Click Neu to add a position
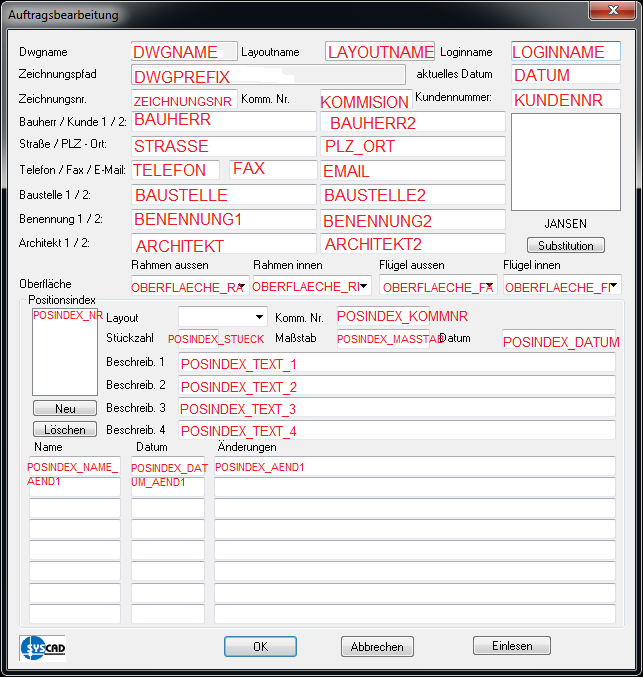 [x=65, y=408]
